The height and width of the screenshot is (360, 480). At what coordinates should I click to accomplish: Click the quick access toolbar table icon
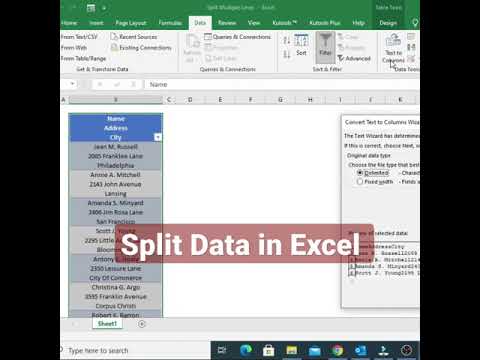click(x=91, y=8)
